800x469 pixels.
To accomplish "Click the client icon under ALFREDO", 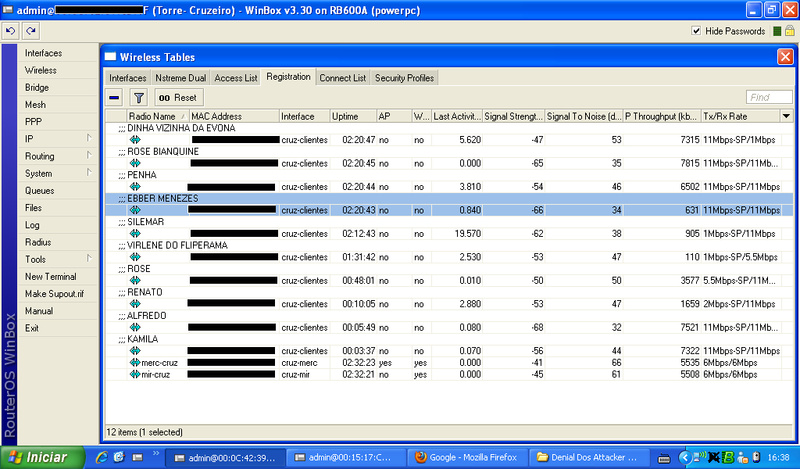I will pos(135,328).
